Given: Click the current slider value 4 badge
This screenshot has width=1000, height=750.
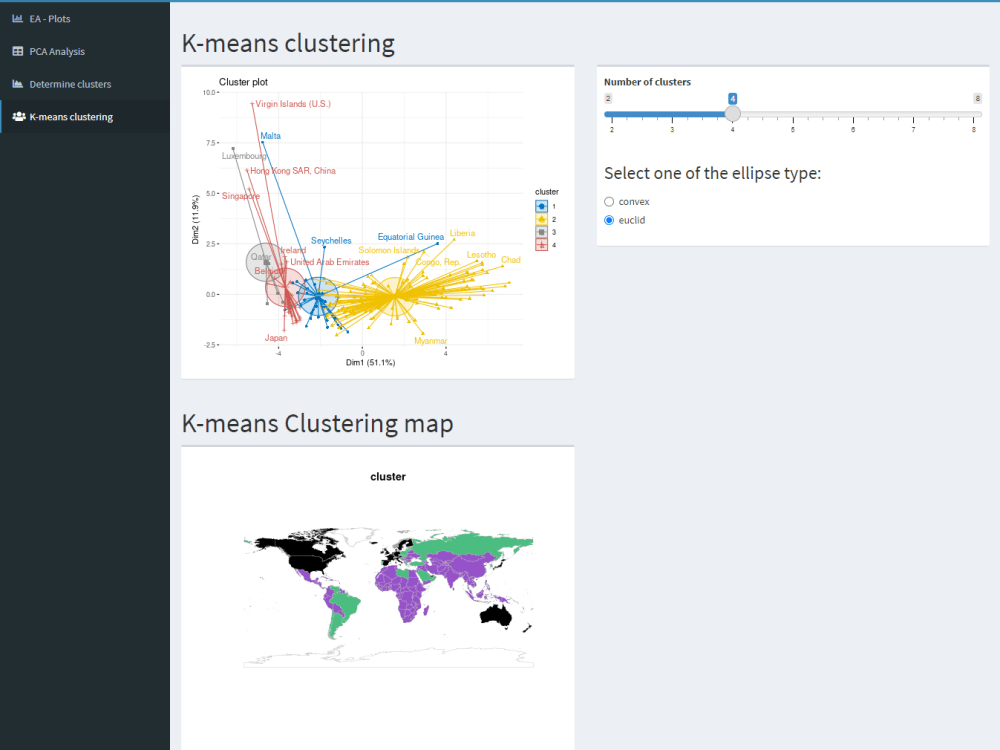Looking at the screenshot, I should tap(733, 98).
